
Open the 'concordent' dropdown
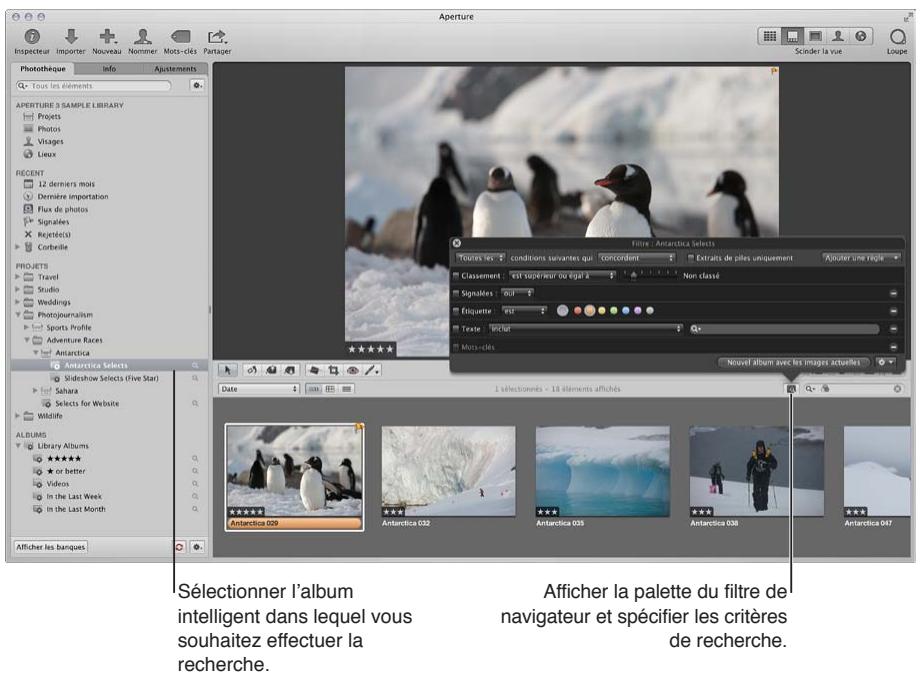click(x=637, y=258)
